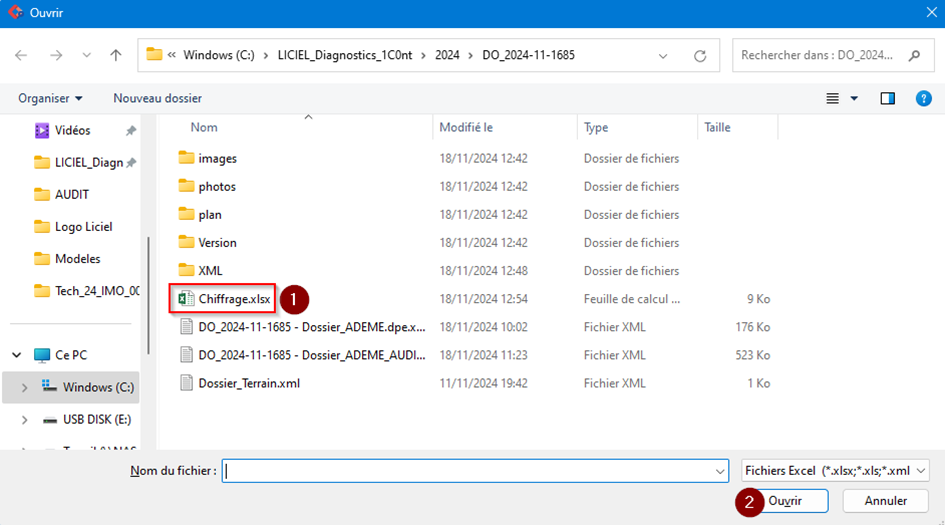Go back with the left arrow
945x525 pixels.
(21, 55)
